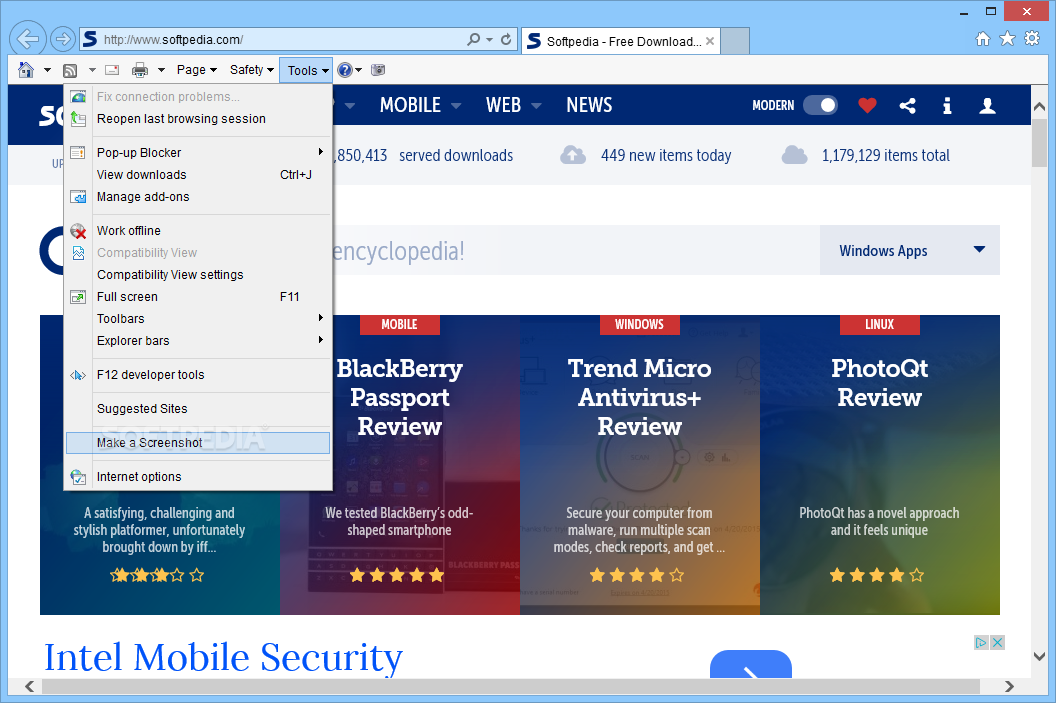Image resolution: width=1056 pixels, height=703 pixels.
Task: Open the Toolbars submenu
Action: [198, 319]
